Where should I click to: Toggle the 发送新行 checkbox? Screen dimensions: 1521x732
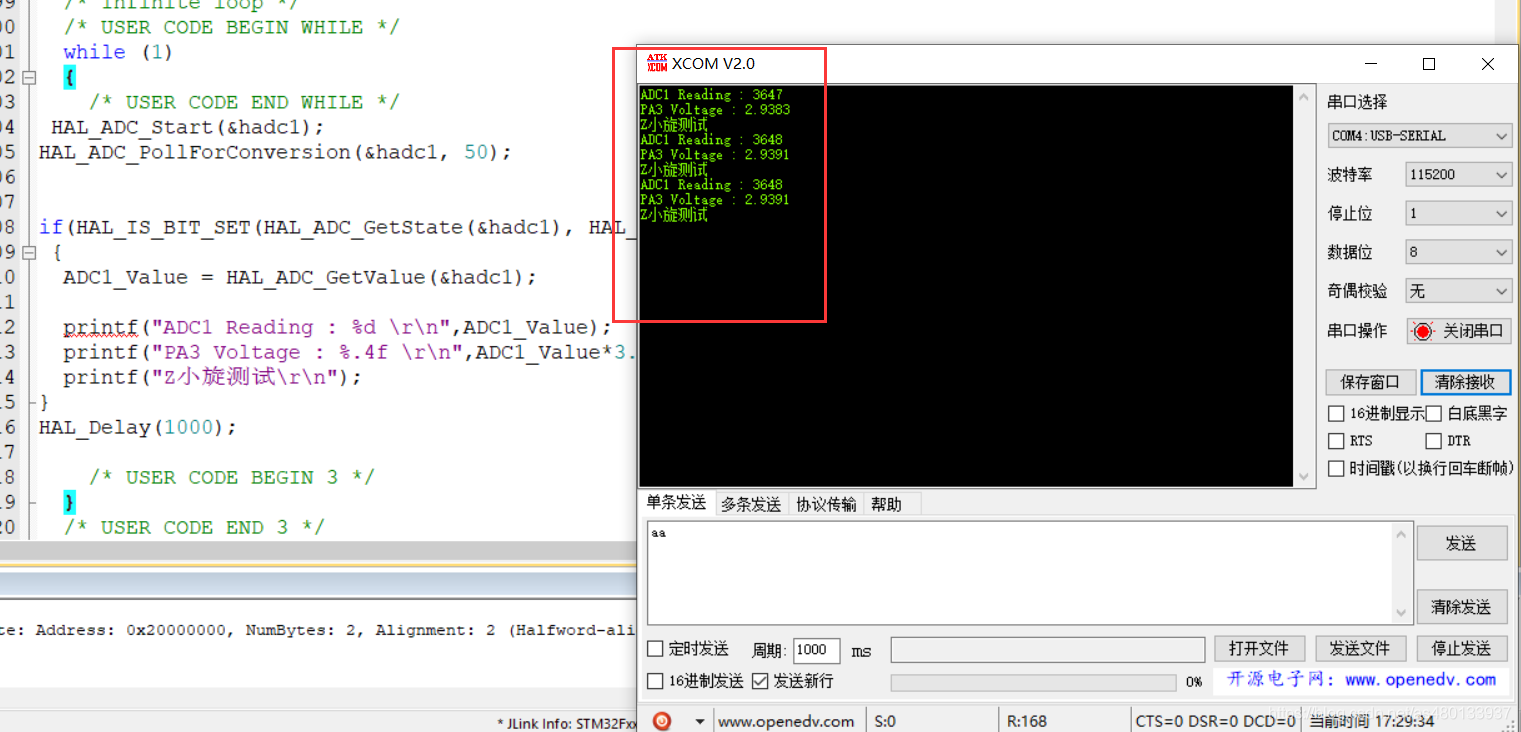pos(760,681)
